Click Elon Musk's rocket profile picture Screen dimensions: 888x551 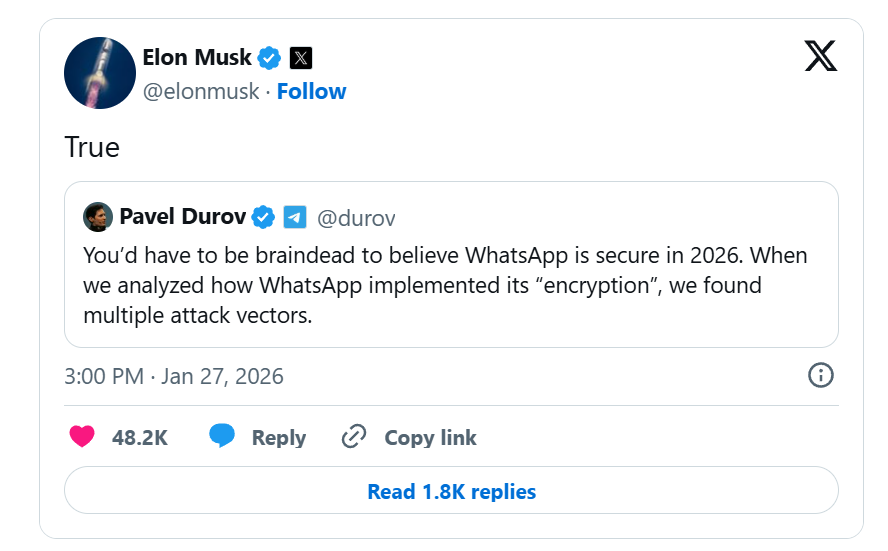tap(100, 74)
